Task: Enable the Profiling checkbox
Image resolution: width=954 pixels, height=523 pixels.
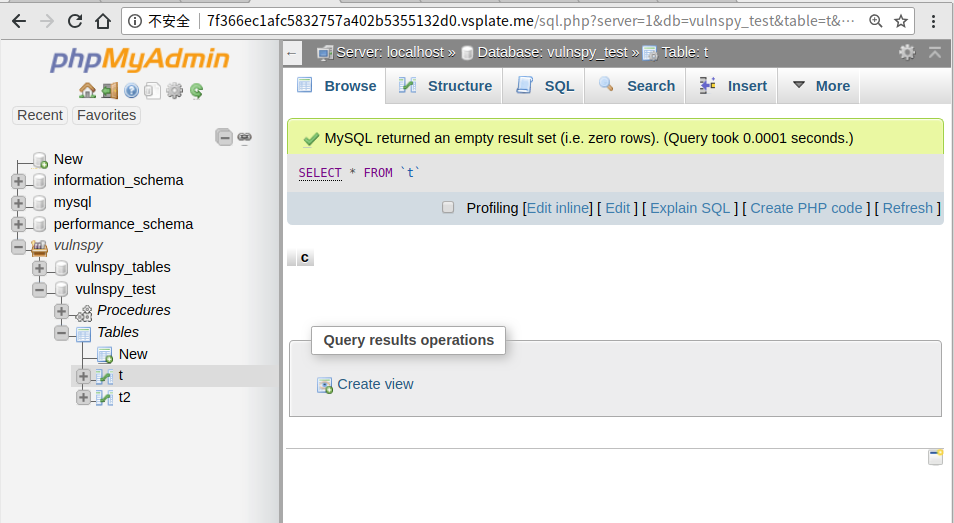Action: pos(448,207)
